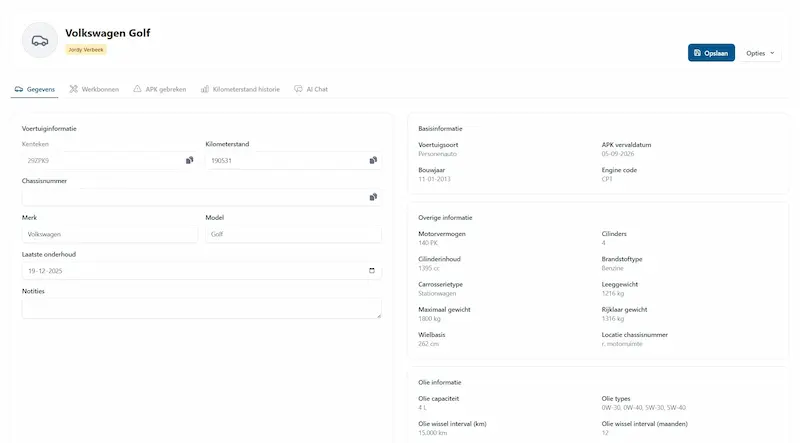
Task: Click the Jordy Verbeek owner tag
Action: 86,50
